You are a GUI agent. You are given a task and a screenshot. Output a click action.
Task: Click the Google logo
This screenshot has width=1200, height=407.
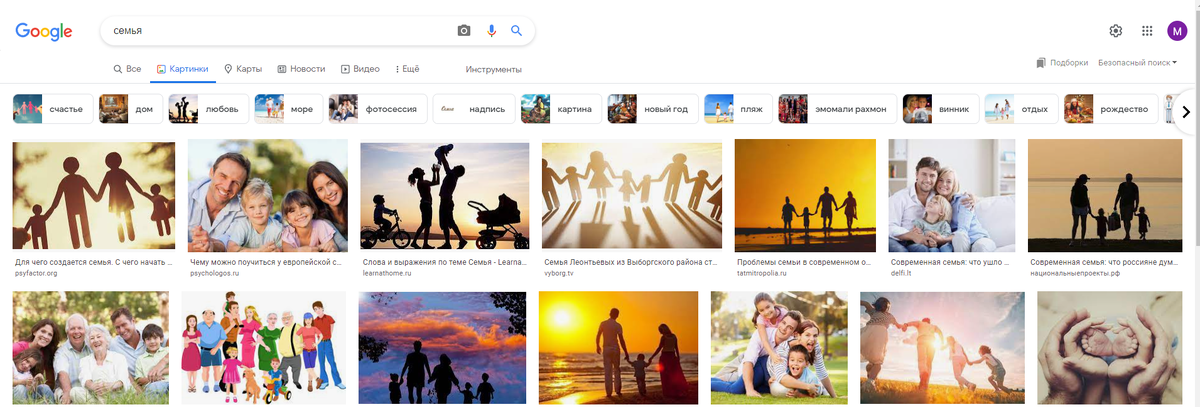(44, 32)
